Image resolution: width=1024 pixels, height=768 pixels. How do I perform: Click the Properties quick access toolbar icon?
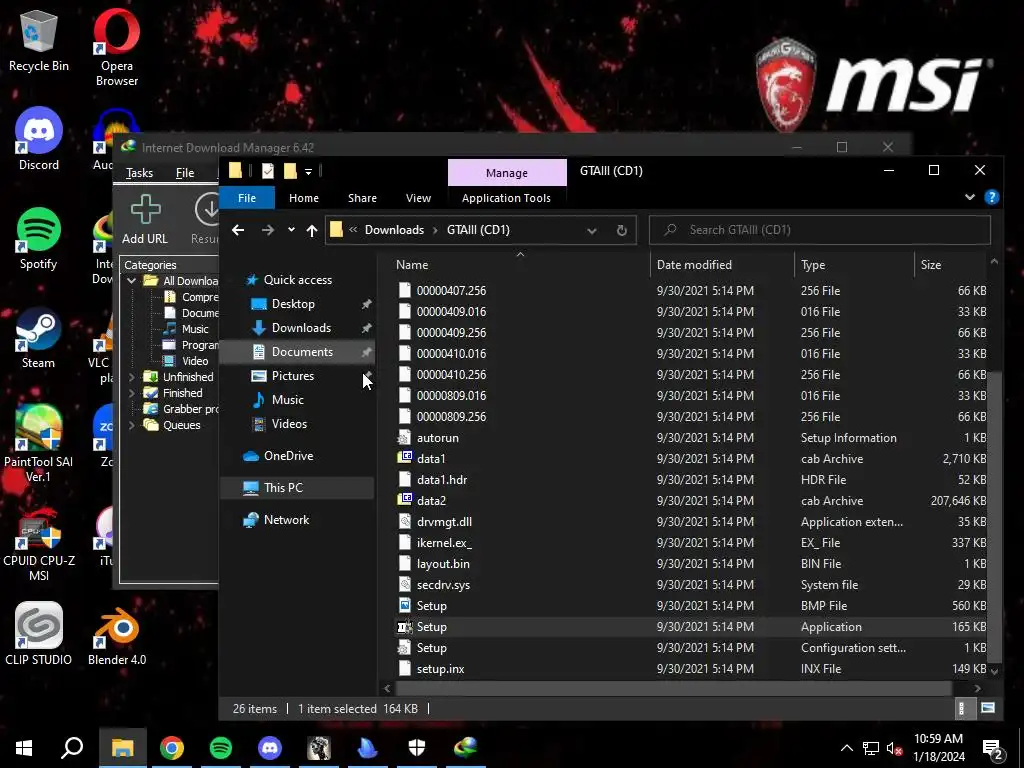268,171
